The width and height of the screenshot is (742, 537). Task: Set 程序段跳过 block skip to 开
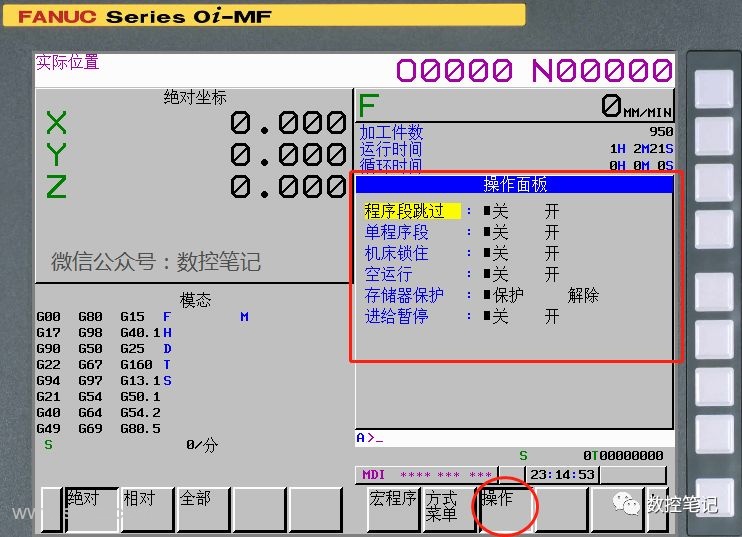click(552, 211)
